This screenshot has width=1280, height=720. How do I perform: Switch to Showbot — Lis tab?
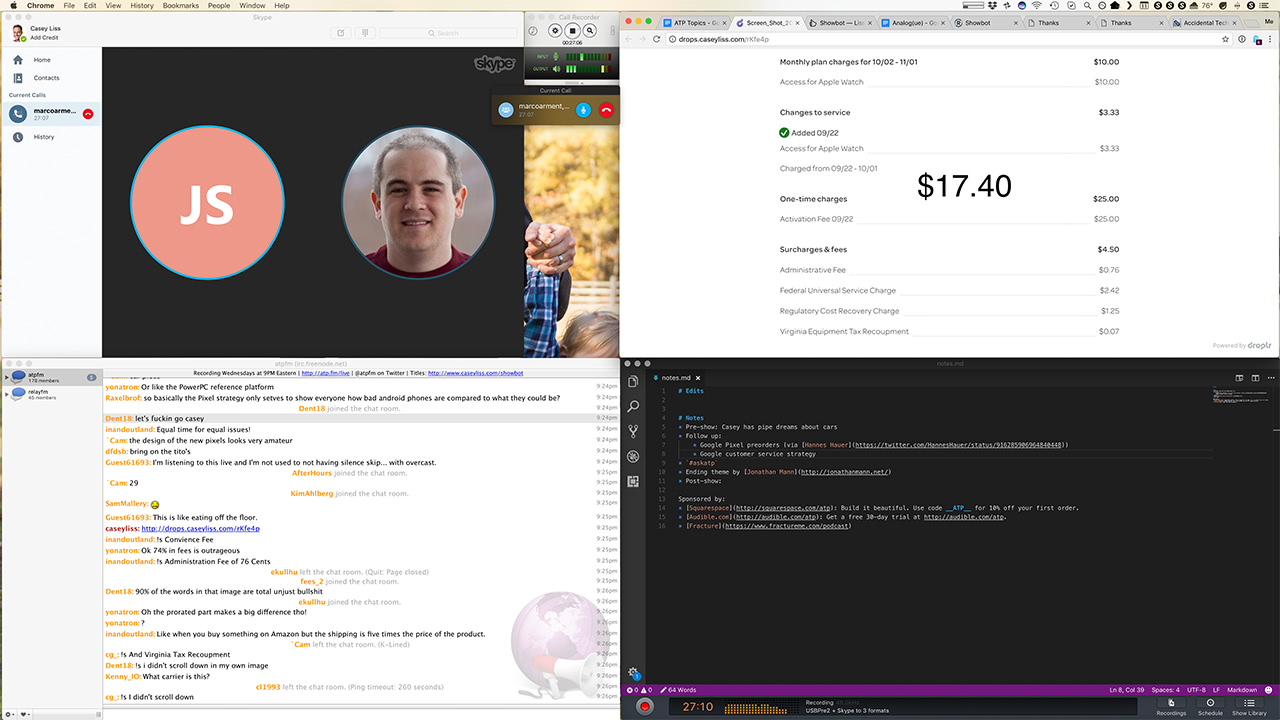(x=841, y=22)
